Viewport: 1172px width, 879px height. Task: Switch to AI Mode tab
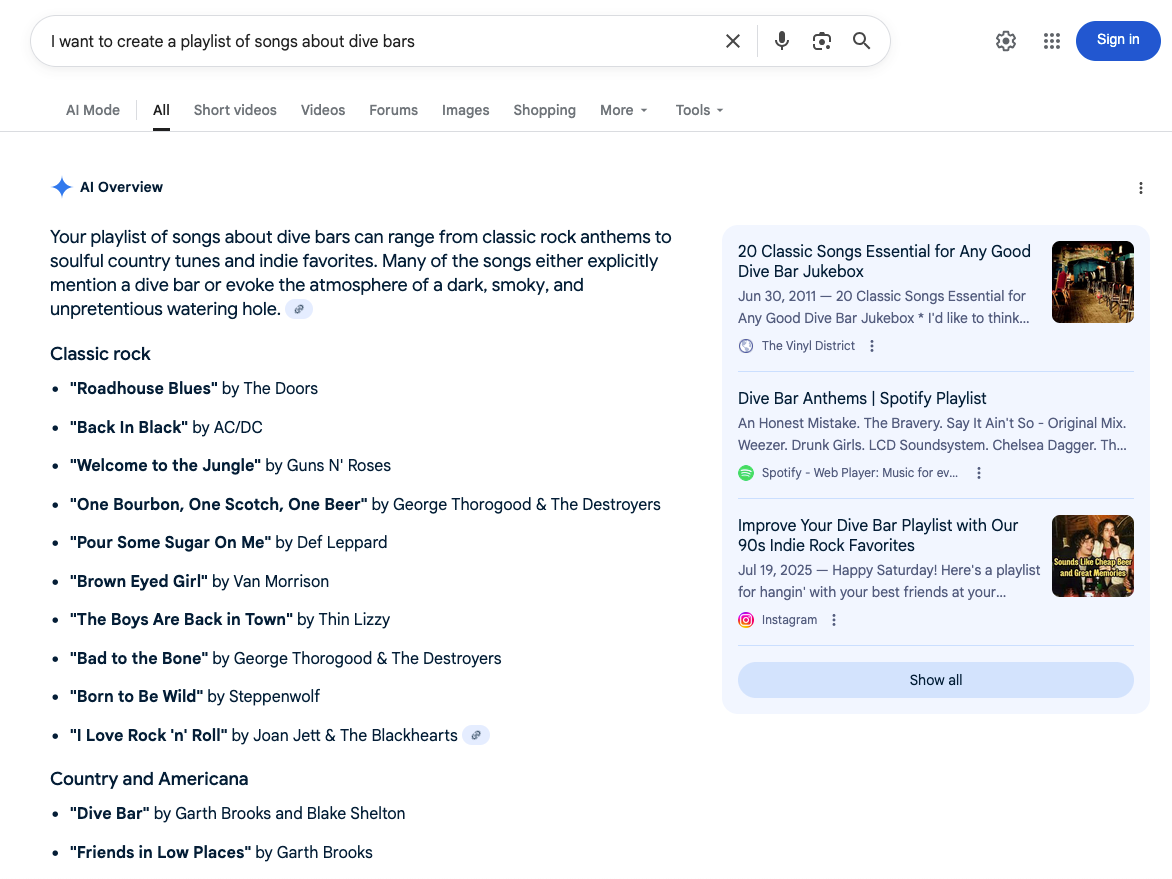tap(93, 110)
